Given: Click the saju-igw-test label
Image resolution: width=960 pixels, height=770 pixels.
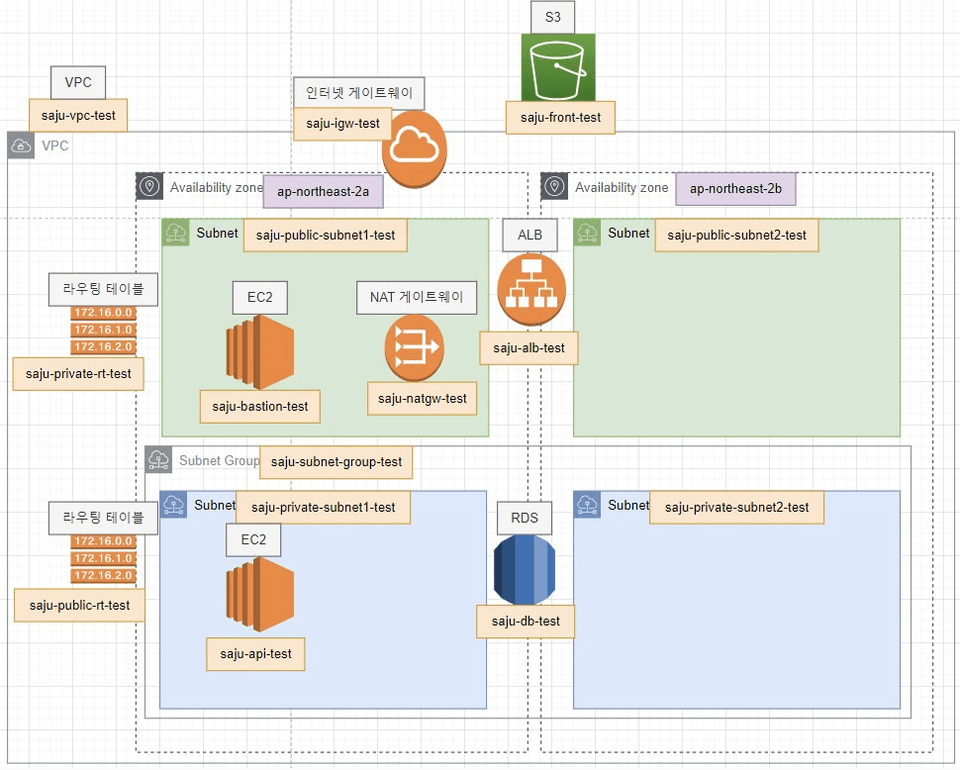Looking at the screenshot, I should [x=343, y=124].
